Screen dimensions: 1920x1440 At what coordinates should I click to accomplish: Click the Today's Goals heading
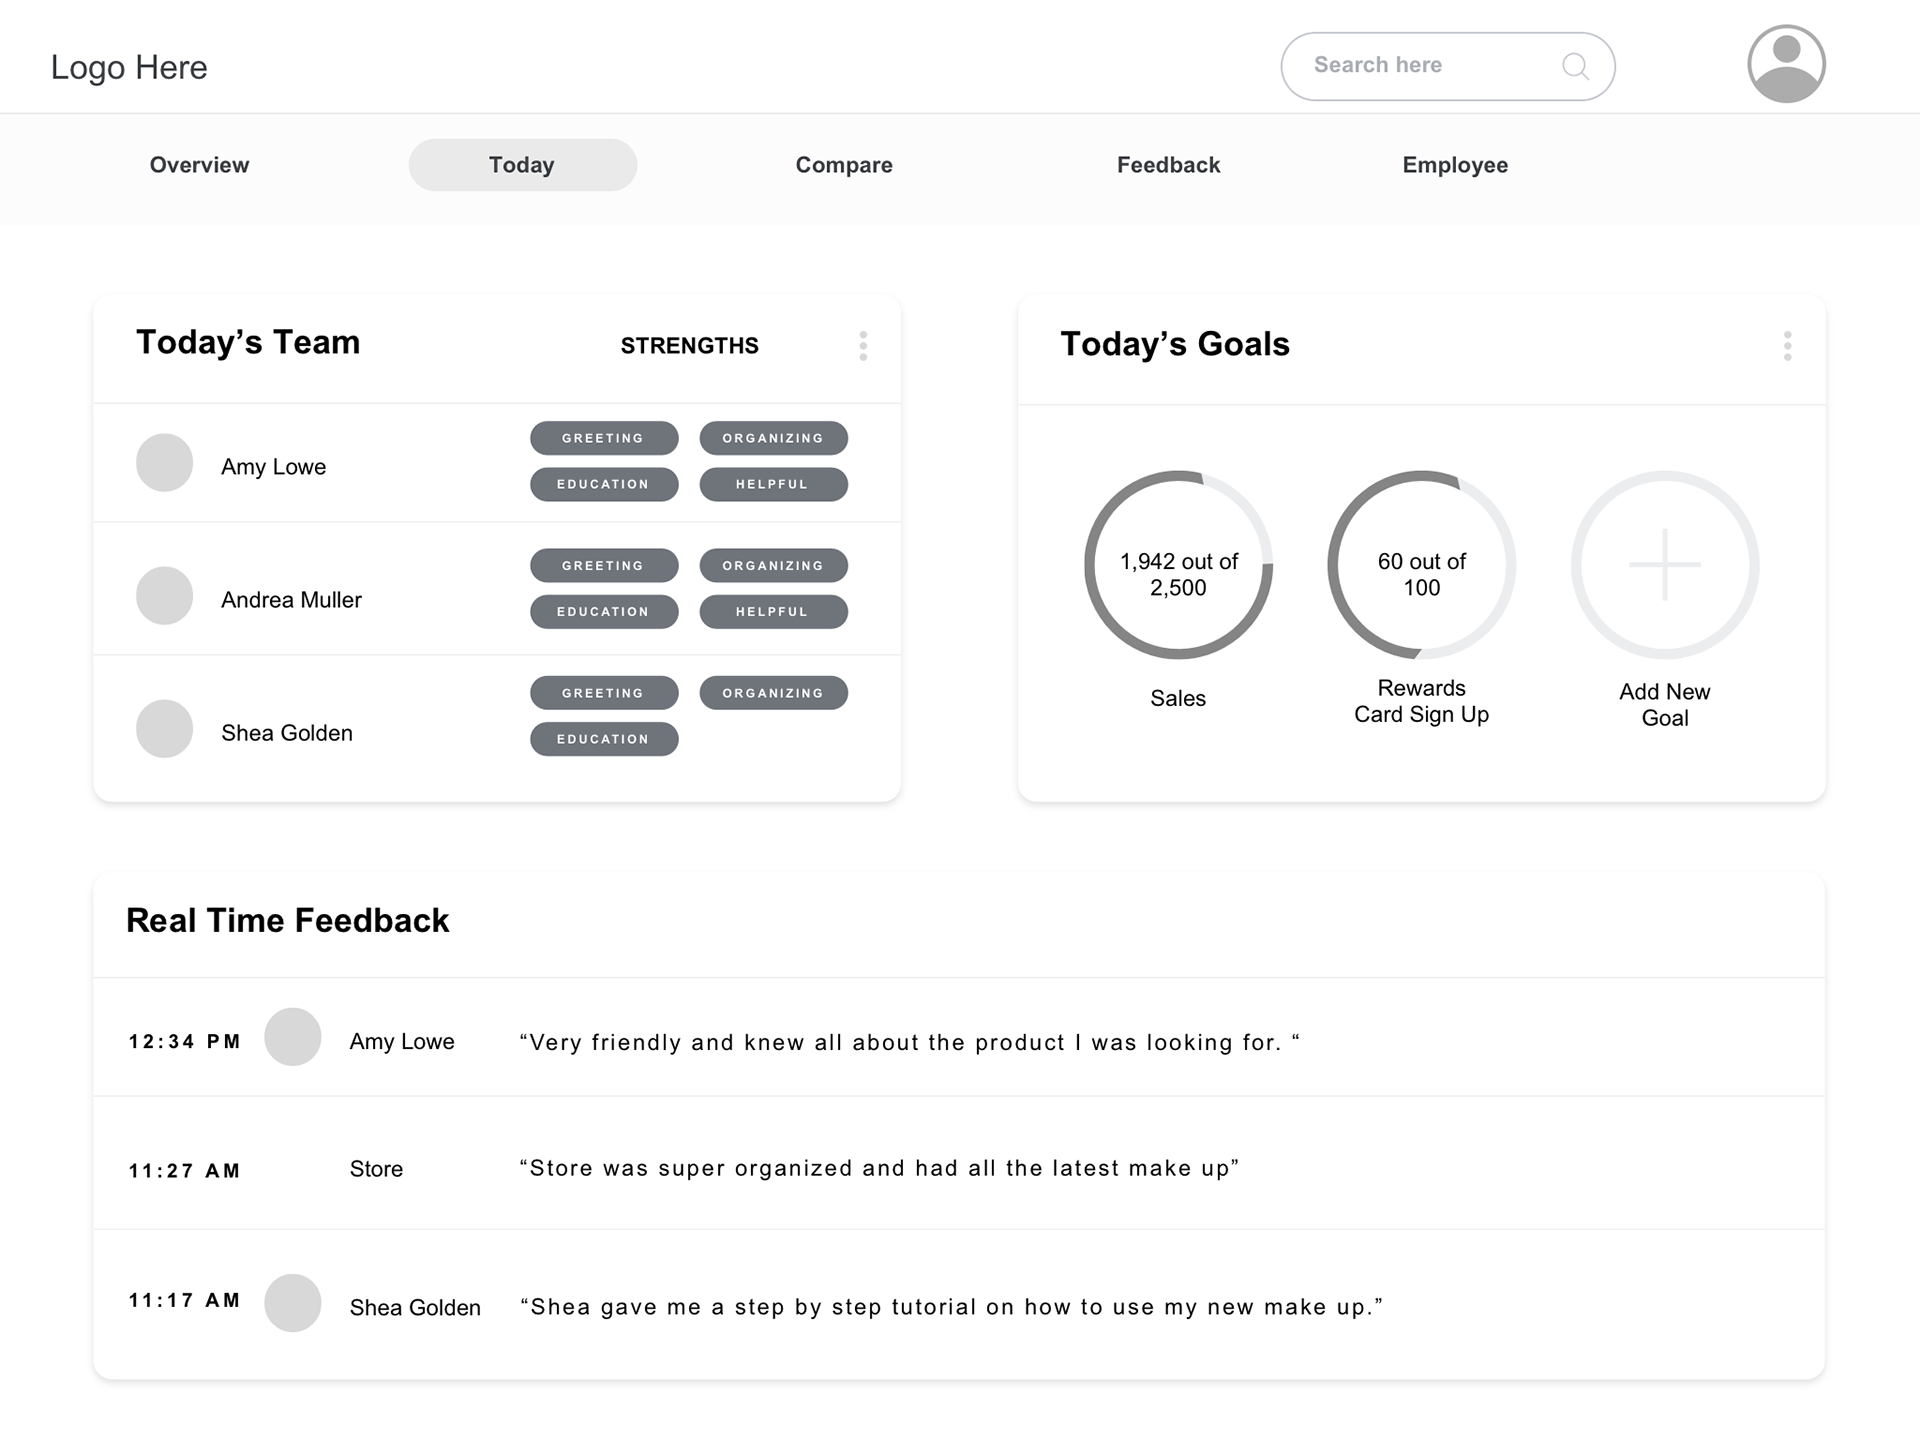1175,344
